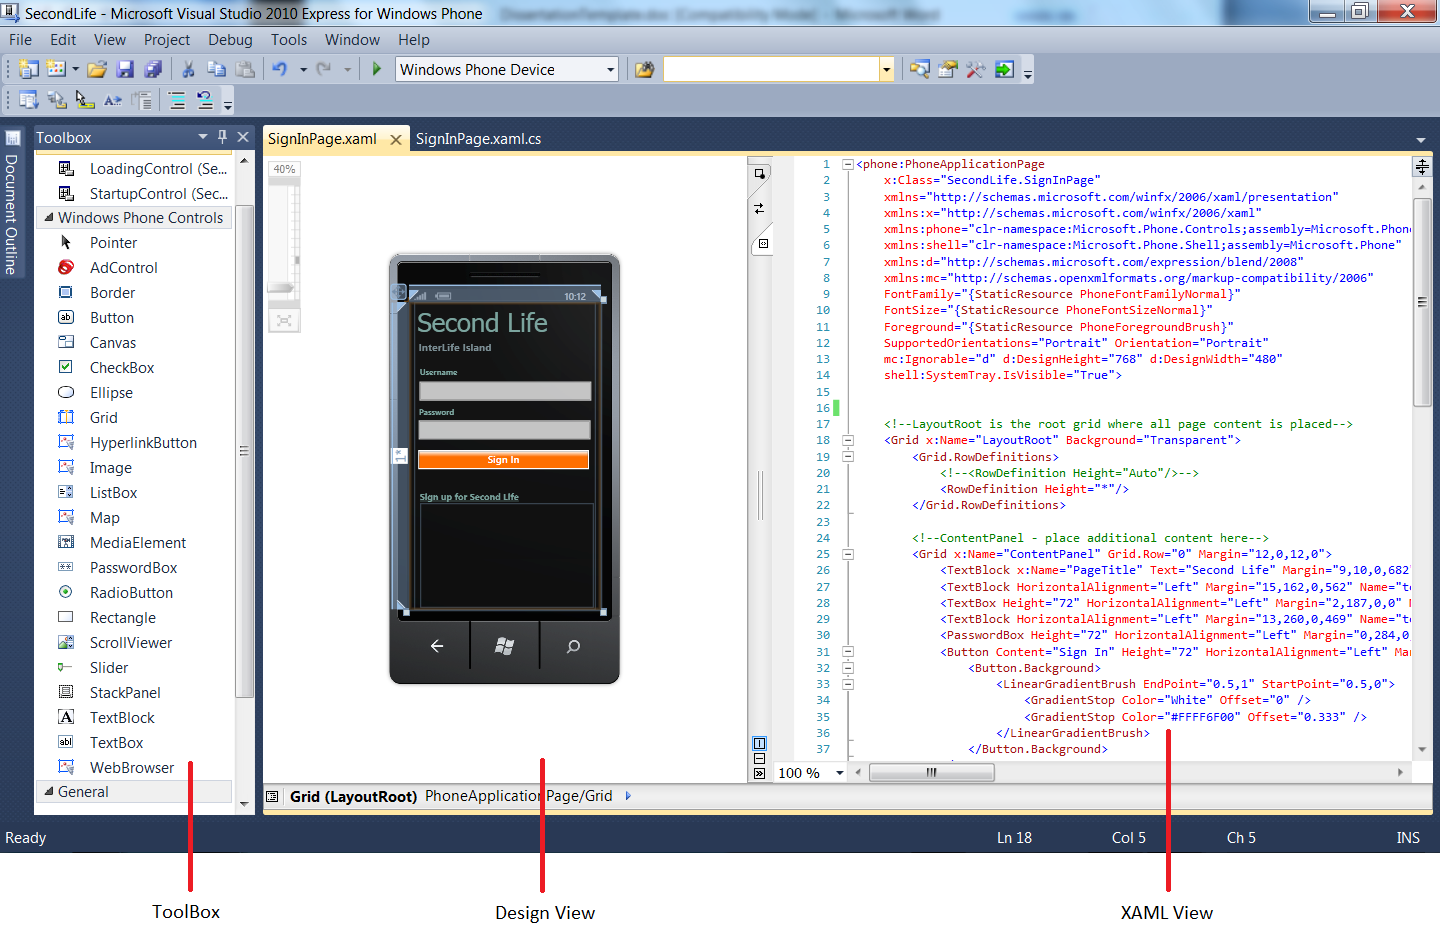Close the SignInPage.xaml tab
Viewport: 1440px width, 929px height.
[396, 140]
